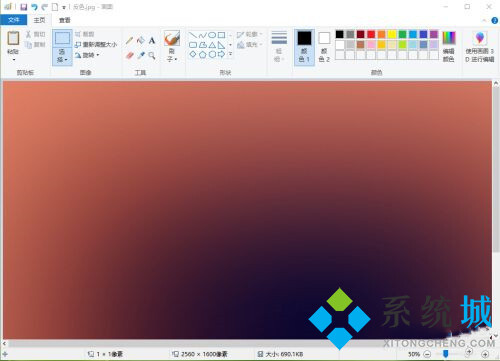
Task: Click the New blank page icon in title bar
Action: pyautogui.click(x=55, y=7)
